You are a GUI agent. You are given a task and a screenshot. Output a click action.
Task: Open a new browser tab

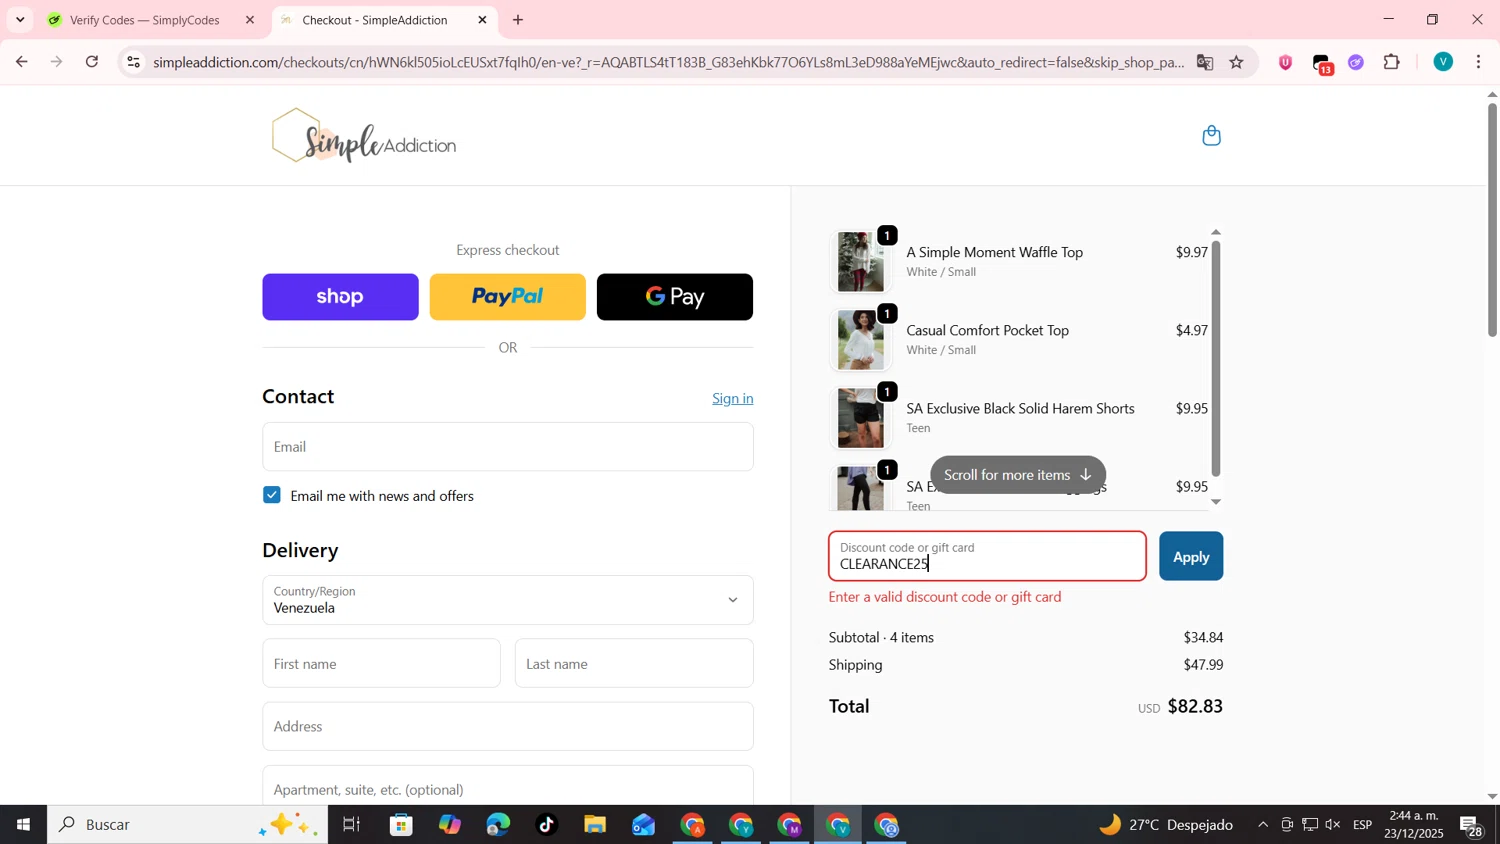(518, 20)
